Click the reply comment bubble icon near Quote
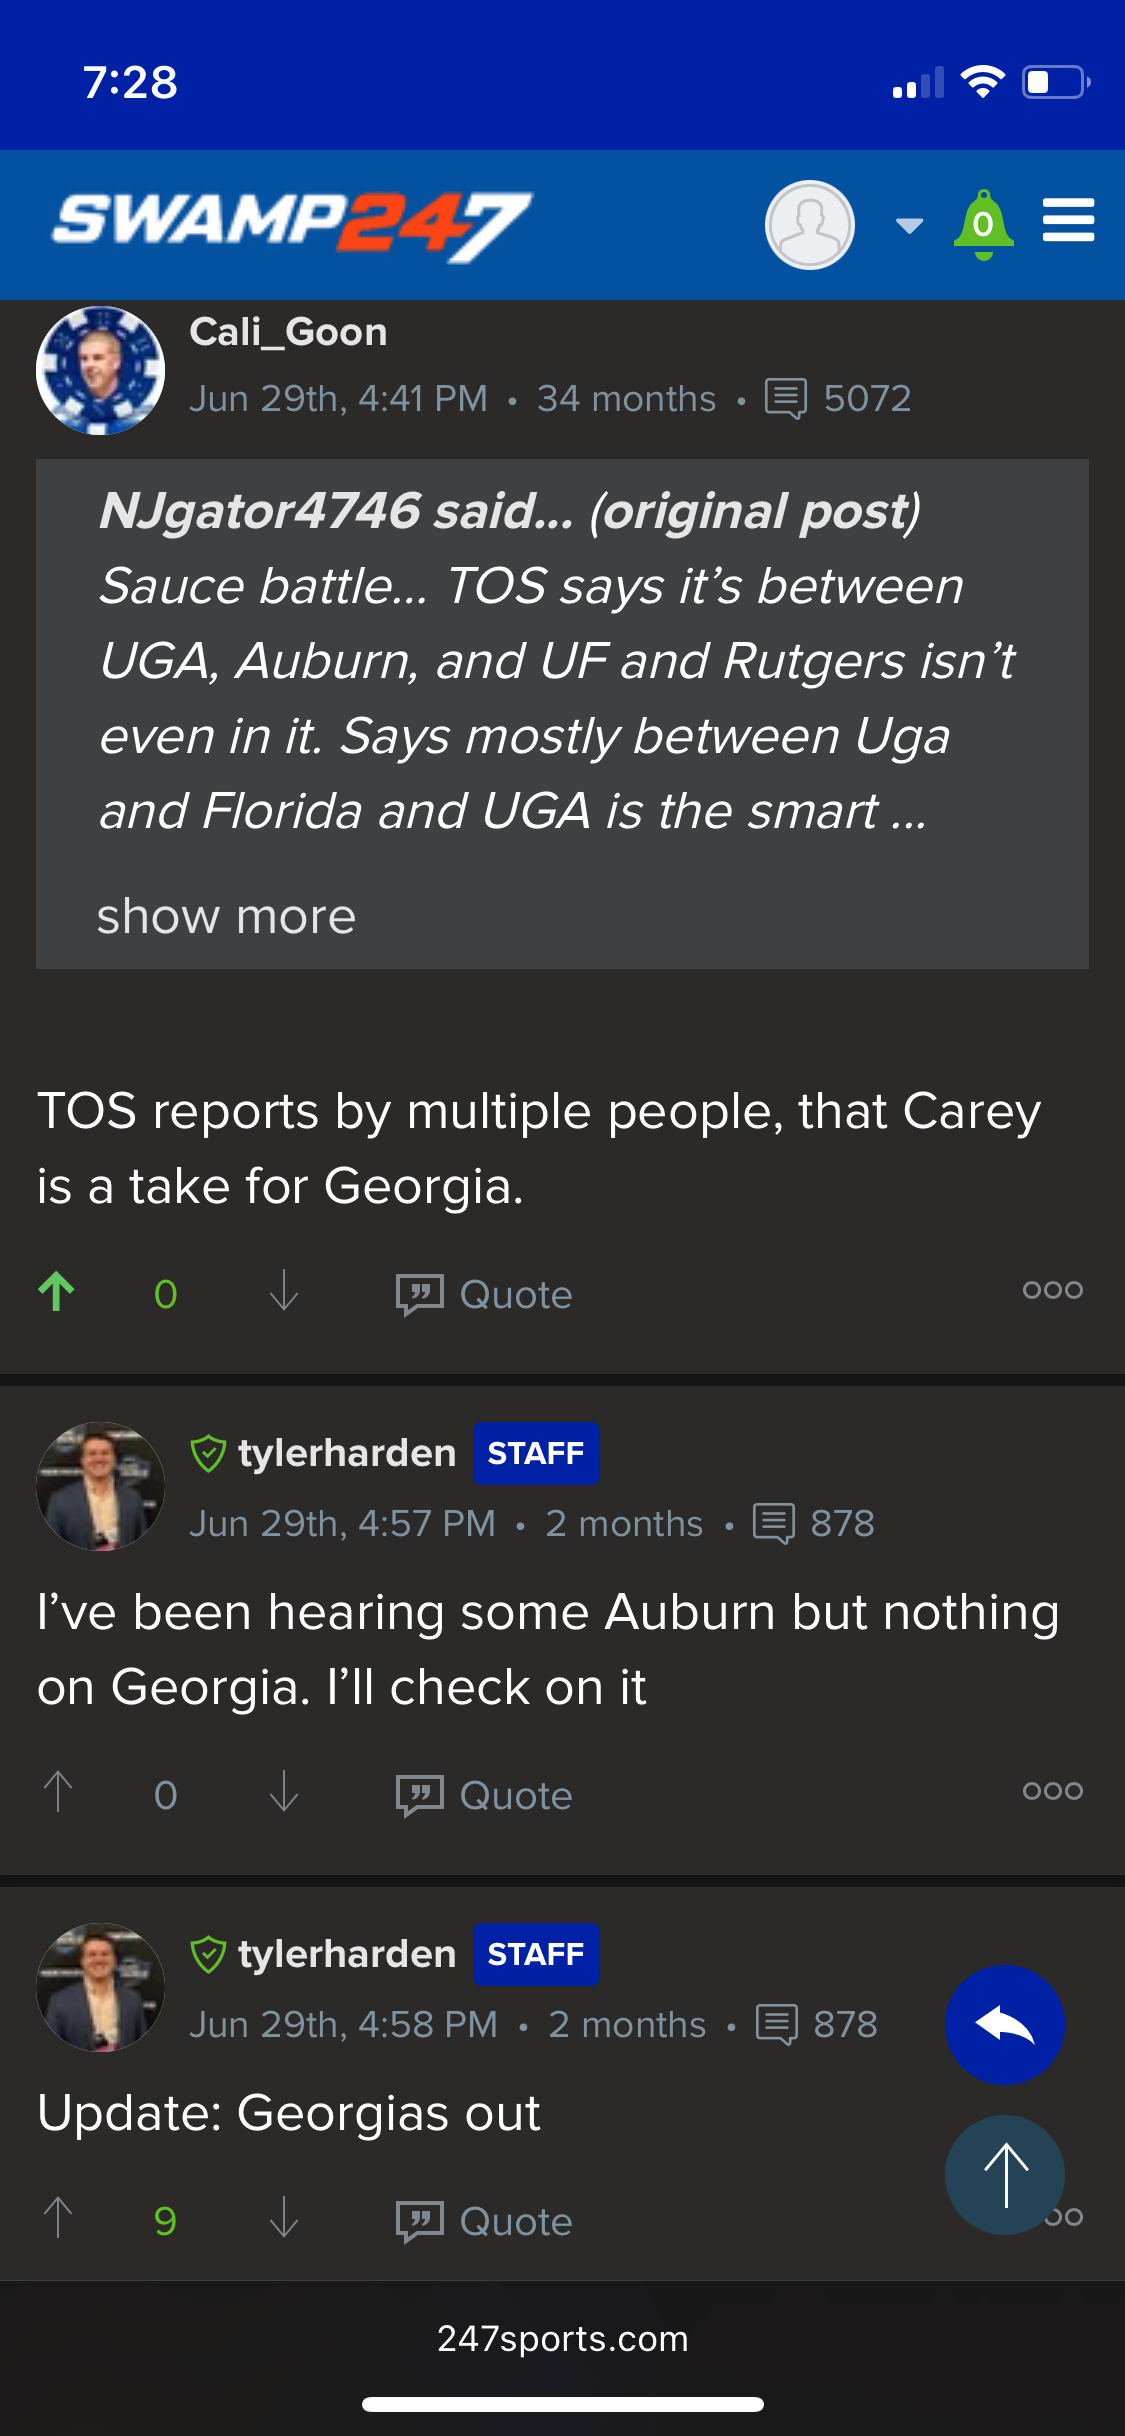 (x=421, y=1293)
